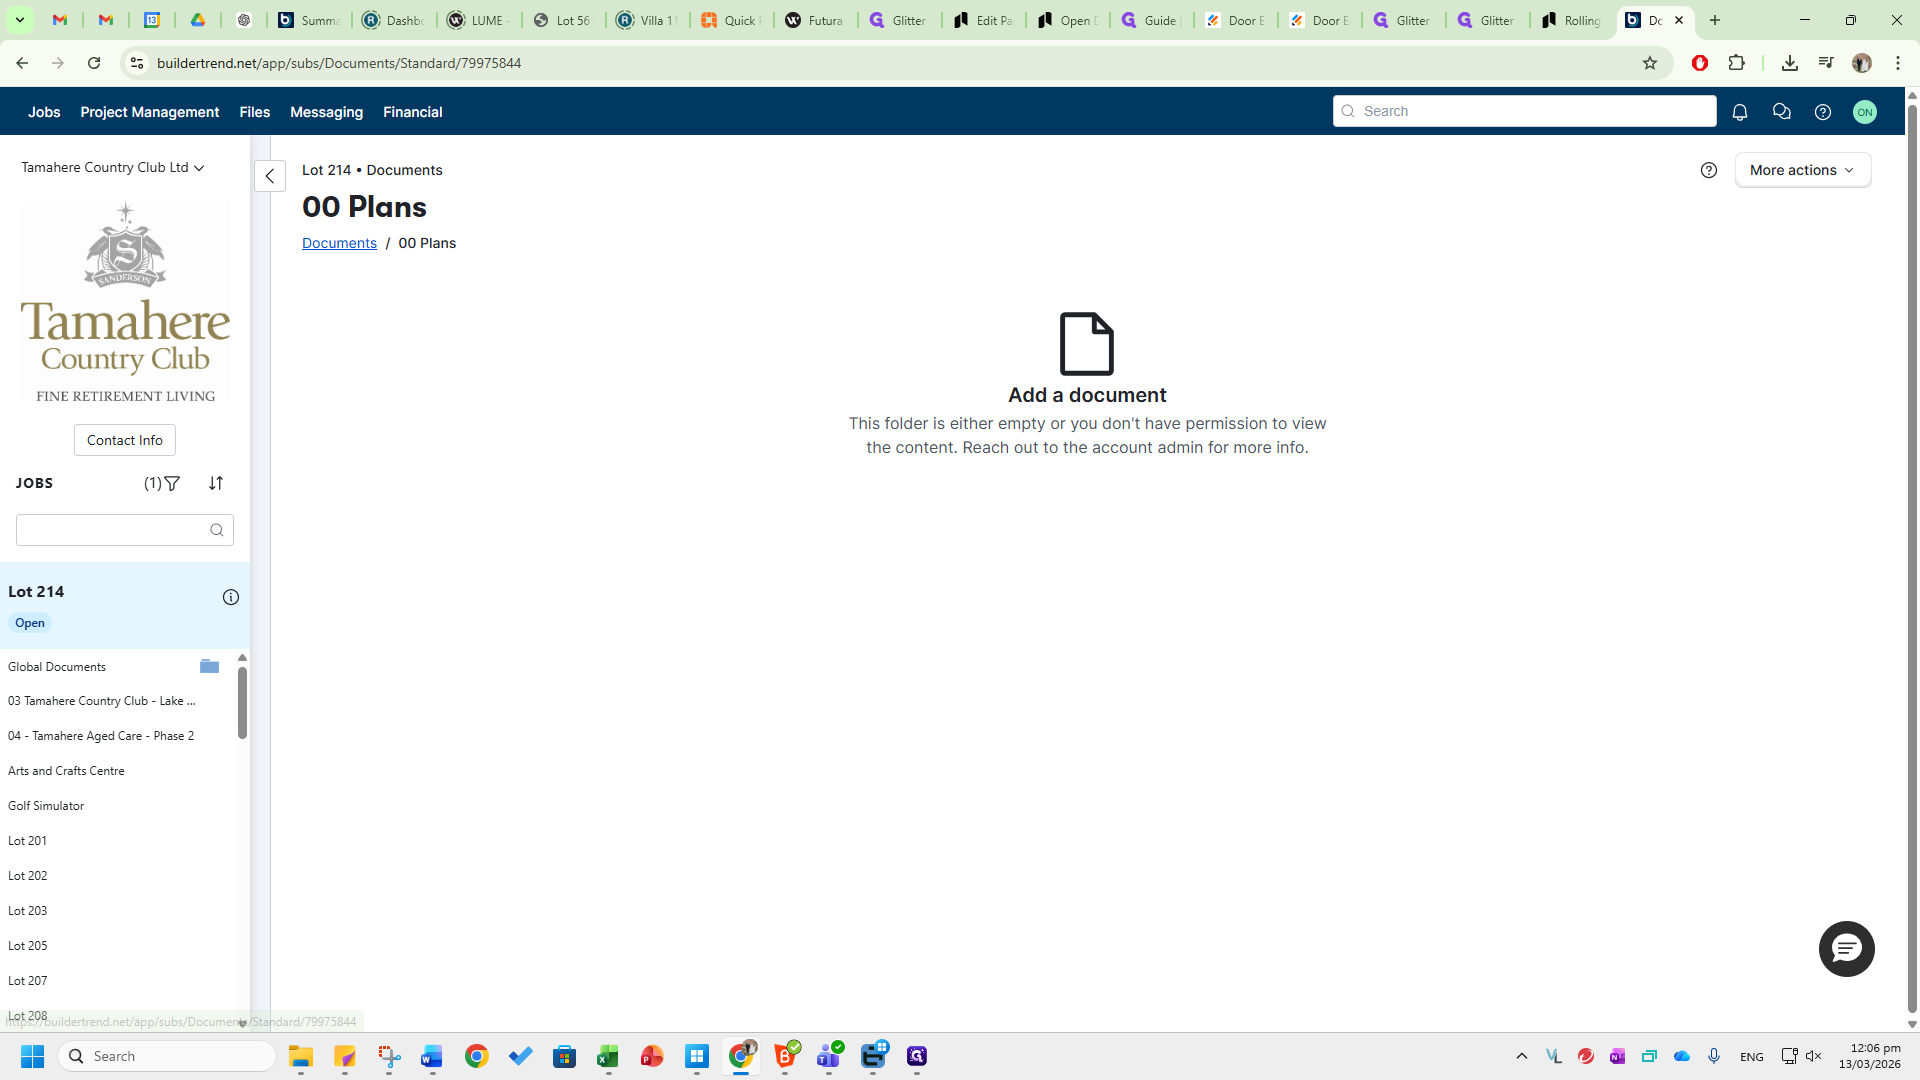
Task: Open the ON user profile avatar
Action: 1865,112
